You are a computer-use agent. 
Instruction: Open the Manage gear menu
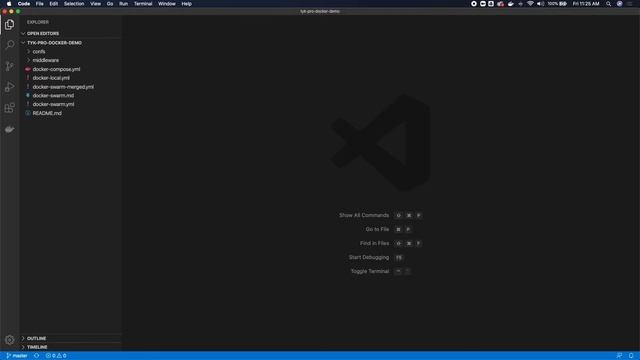9,340
